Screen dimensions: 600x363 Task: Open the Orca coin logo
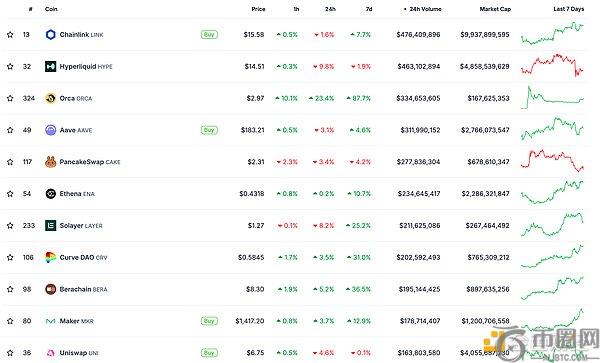[x=51, y=98]
